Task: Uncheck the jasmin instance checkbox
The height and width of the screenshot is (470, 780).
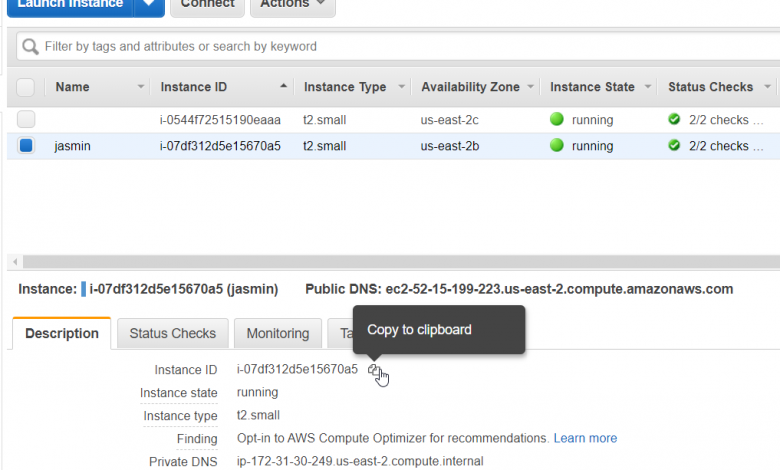Action: pyautogui.click(x=26, y=146)
